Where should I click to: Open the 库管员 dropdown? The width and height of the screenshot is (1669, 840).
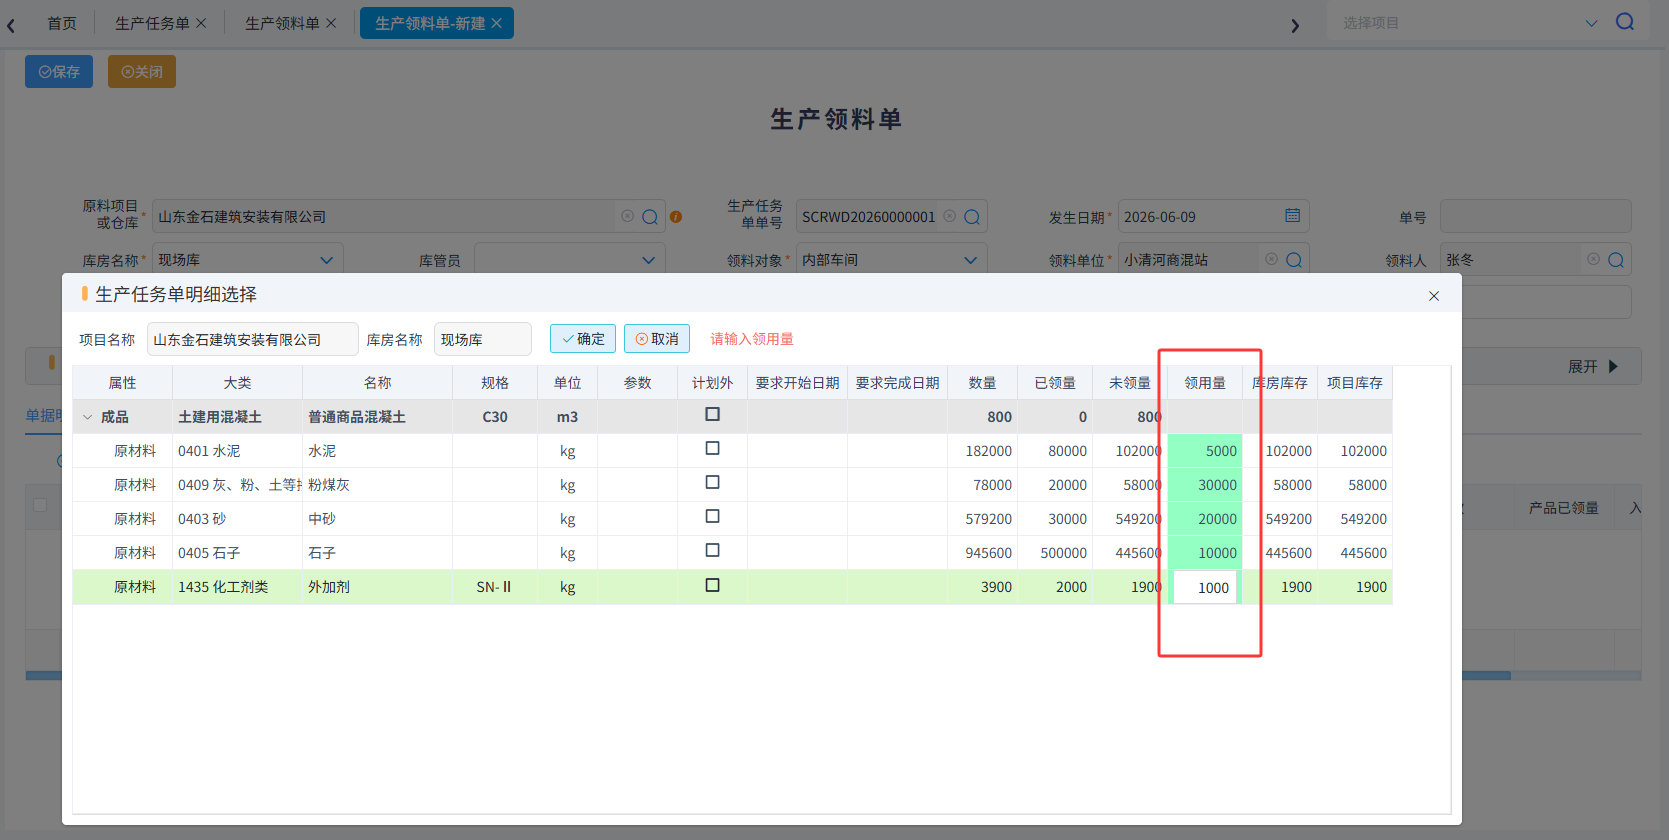tap(649, 260)
